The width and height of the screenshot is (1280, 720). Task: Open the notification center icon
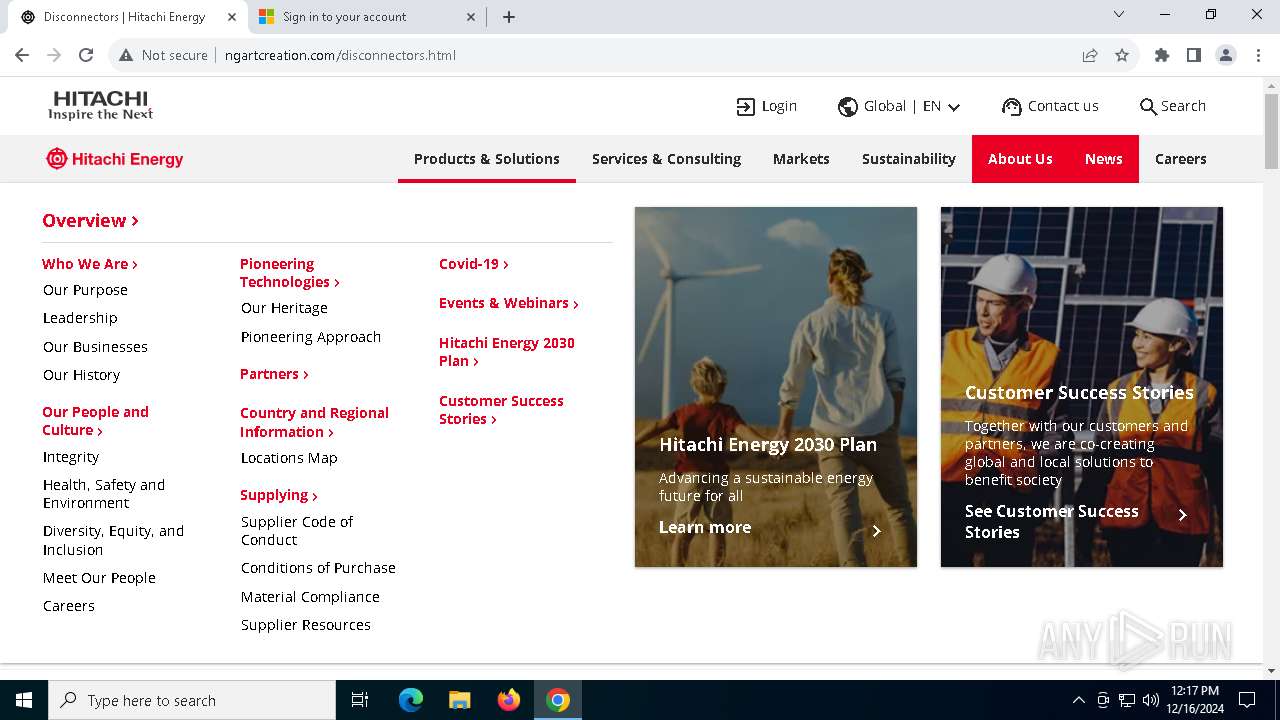(1247, 700)
